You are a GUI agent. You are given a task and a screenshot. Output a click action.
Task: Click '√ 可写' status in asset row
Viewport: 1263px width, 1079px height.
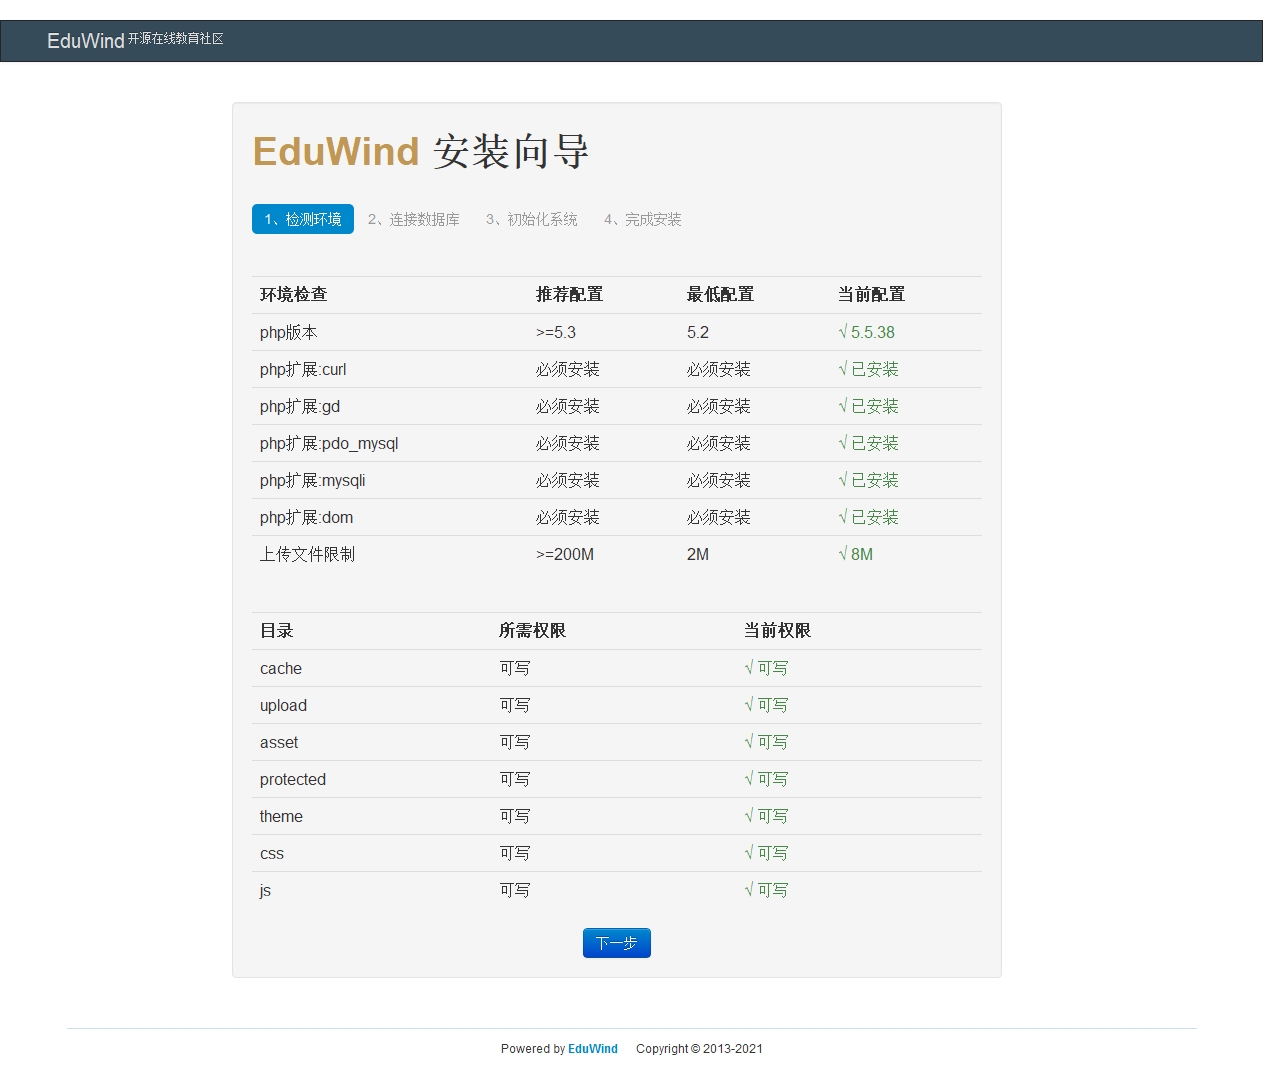(766, 742)
